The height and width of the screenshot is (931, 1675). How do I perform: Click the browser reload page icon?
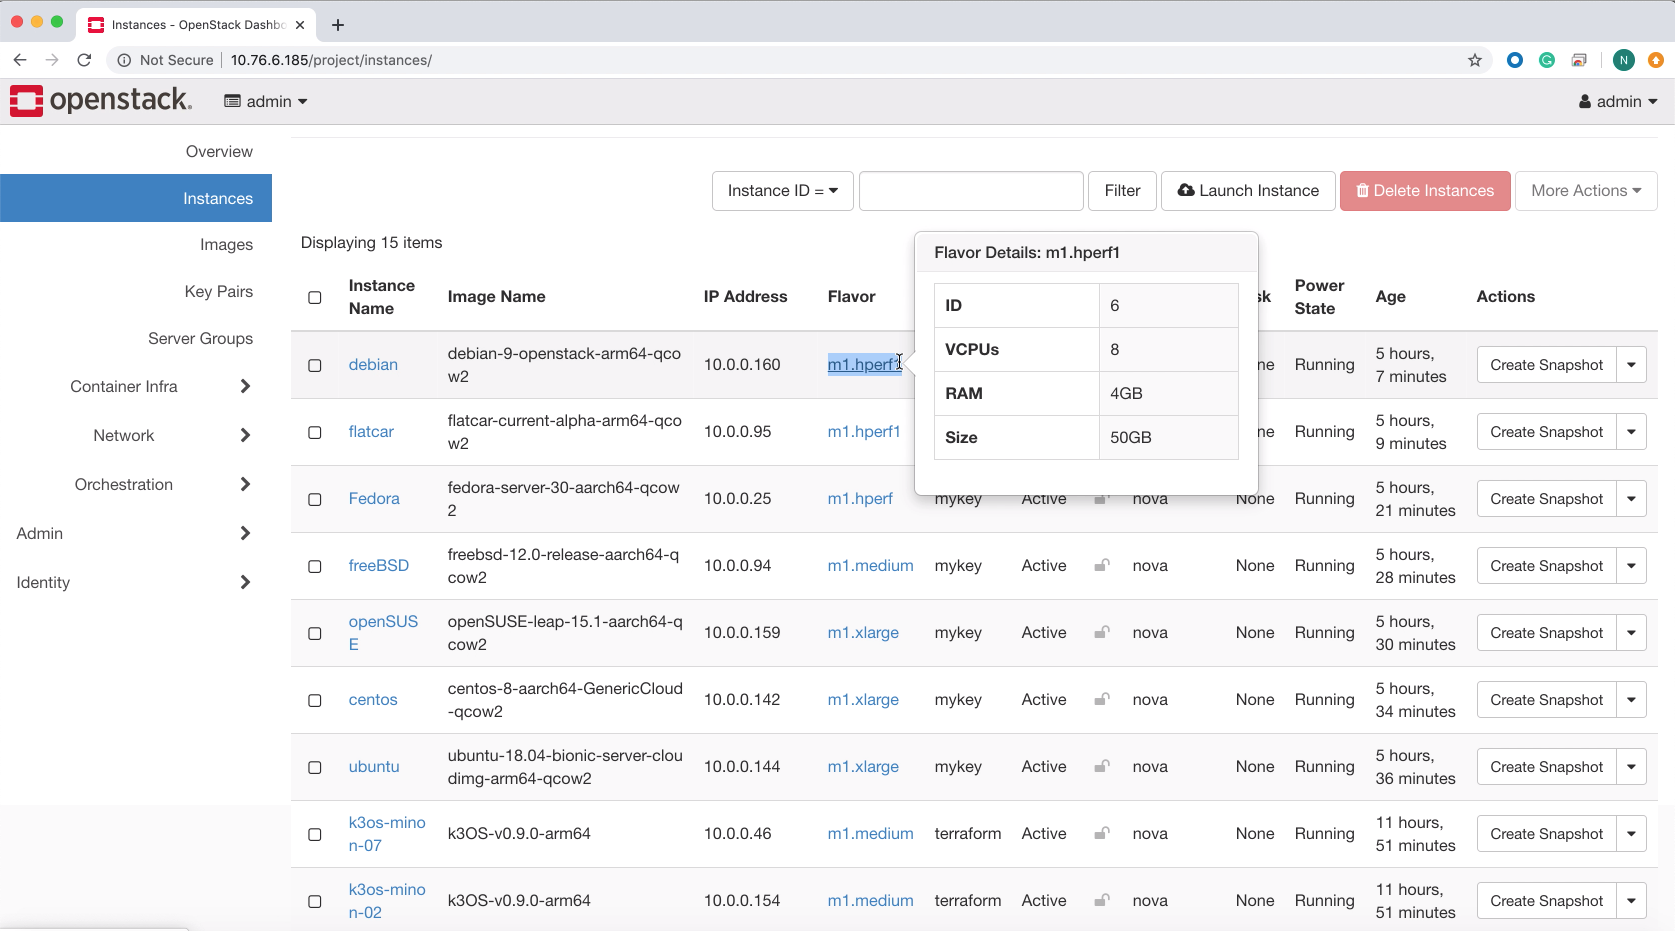click(84, 60)
